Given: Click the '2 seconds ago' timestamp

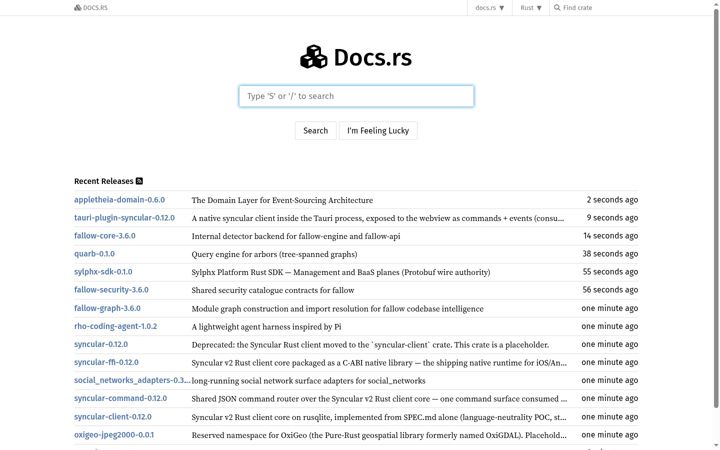Looking at the screenshot, I should tap(612, 200).
